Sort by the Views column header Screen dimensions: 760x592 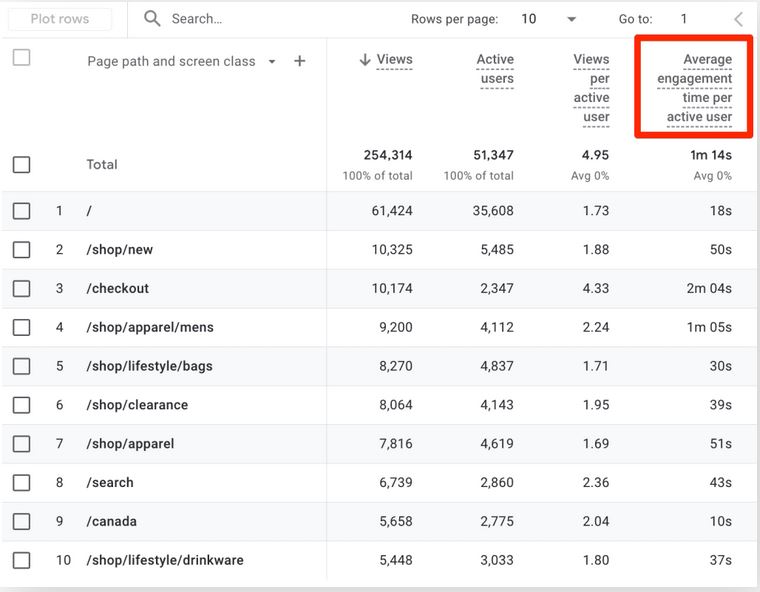click(395, 60)
